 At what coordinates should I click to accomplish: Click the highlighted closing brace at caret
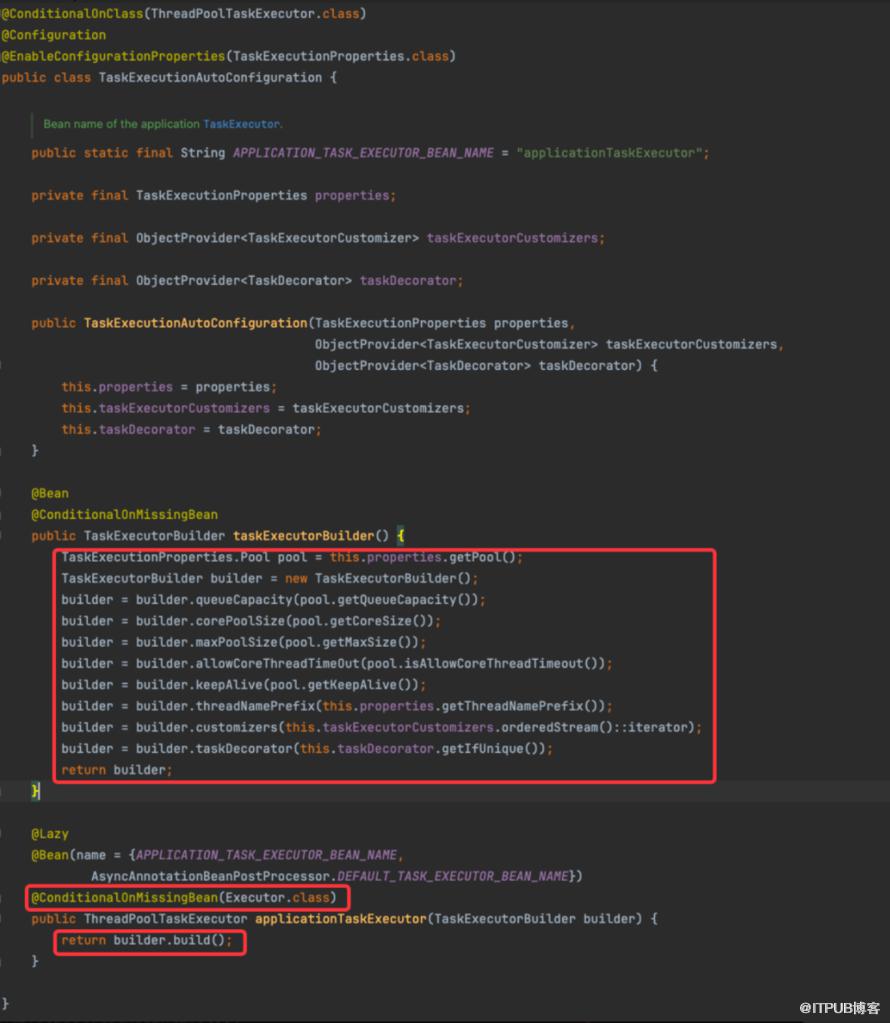click(x=35, y=791)
